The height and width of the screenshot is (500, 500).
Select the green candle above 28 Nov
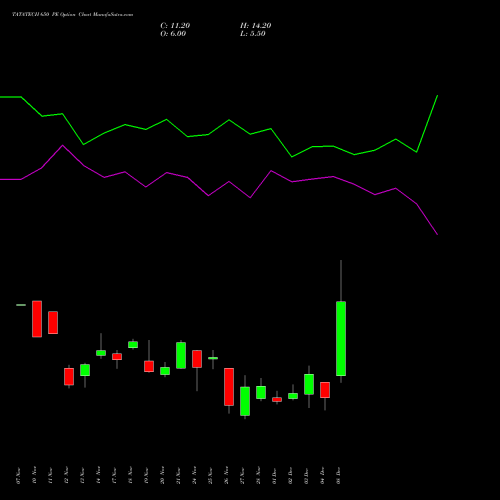[x=261, y=392]
